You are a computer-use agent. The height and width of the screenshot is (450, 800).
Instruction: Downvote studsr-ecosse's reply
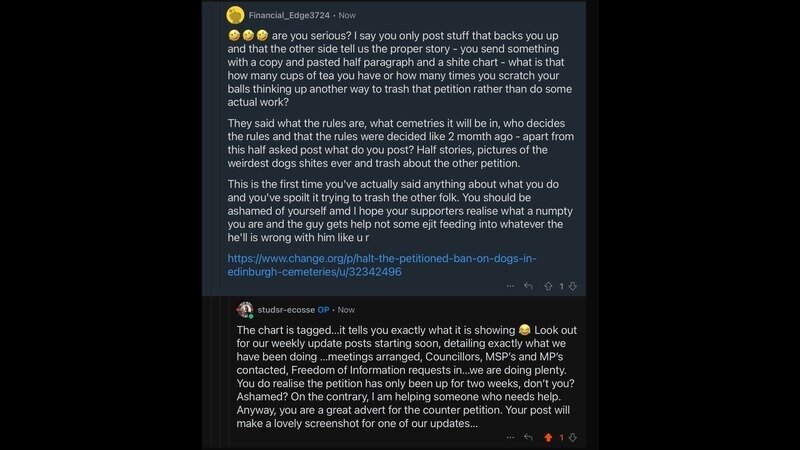coord(572,437)
